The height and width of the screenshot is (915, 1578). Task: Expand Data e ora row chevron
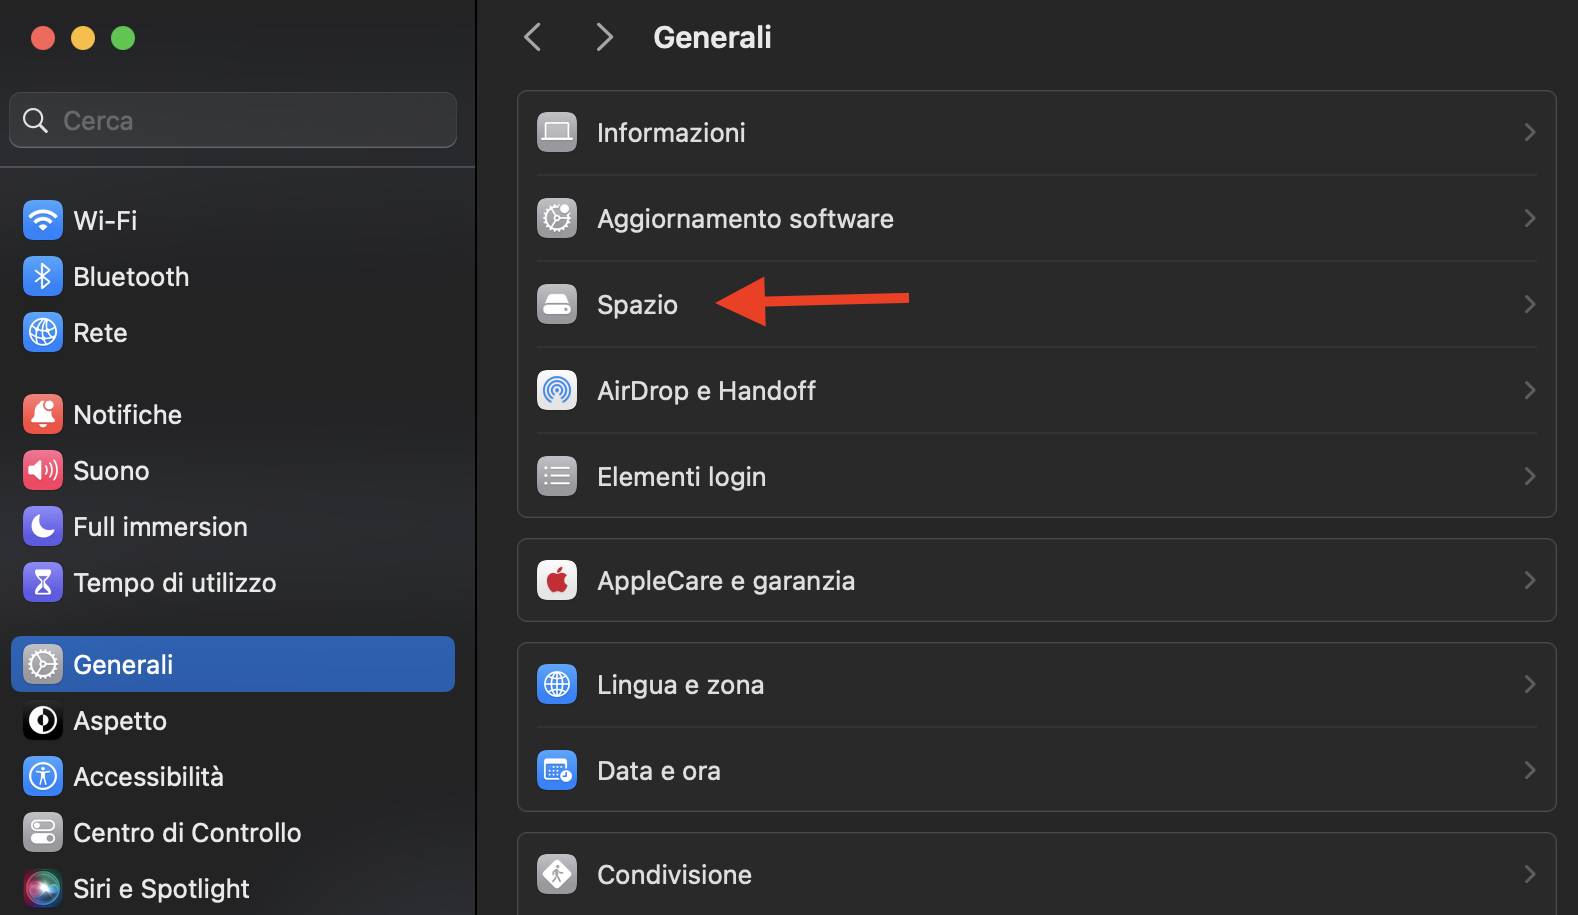pyautogui.click(x=1529, y=770)
